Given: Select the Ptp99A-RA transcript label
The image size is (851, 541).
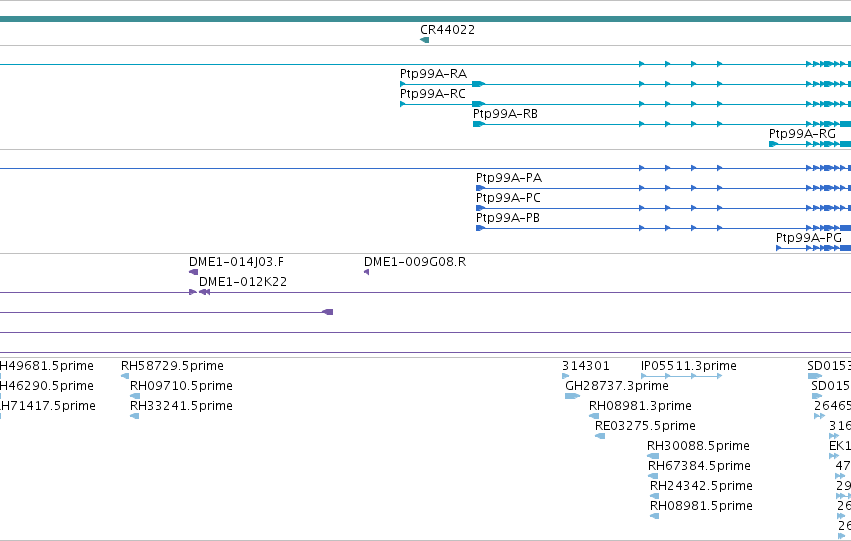Looking at the screenshot, I should pos(433,74).
